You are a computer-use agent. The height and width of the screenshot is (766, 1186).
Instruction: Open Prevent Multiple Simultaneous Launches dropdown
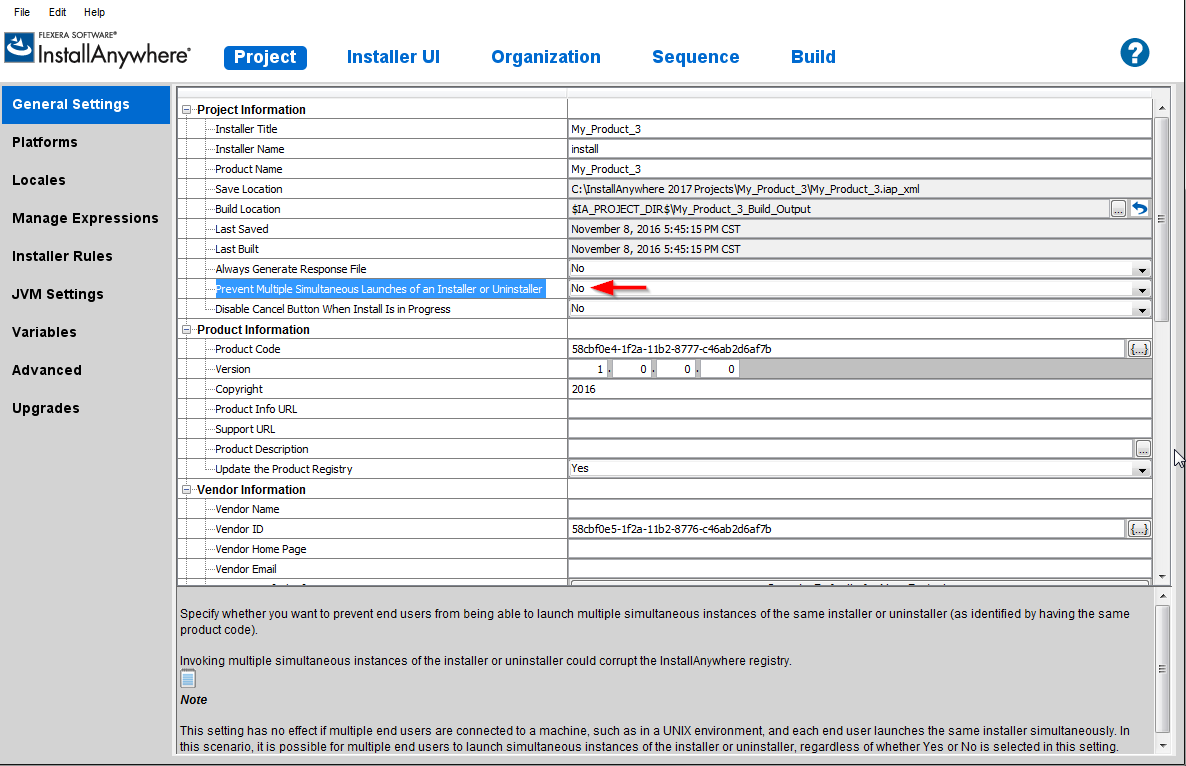(1141, 290)
